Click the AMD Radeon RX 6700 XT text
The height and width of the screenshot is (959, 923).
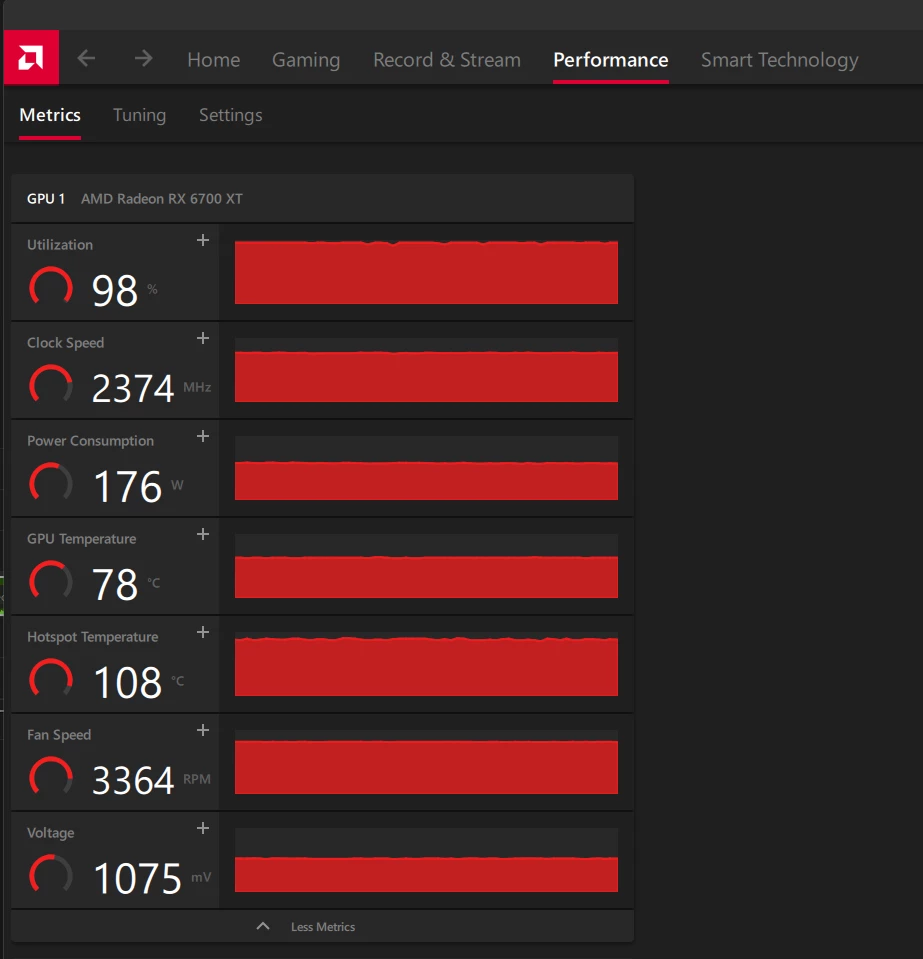162,199
